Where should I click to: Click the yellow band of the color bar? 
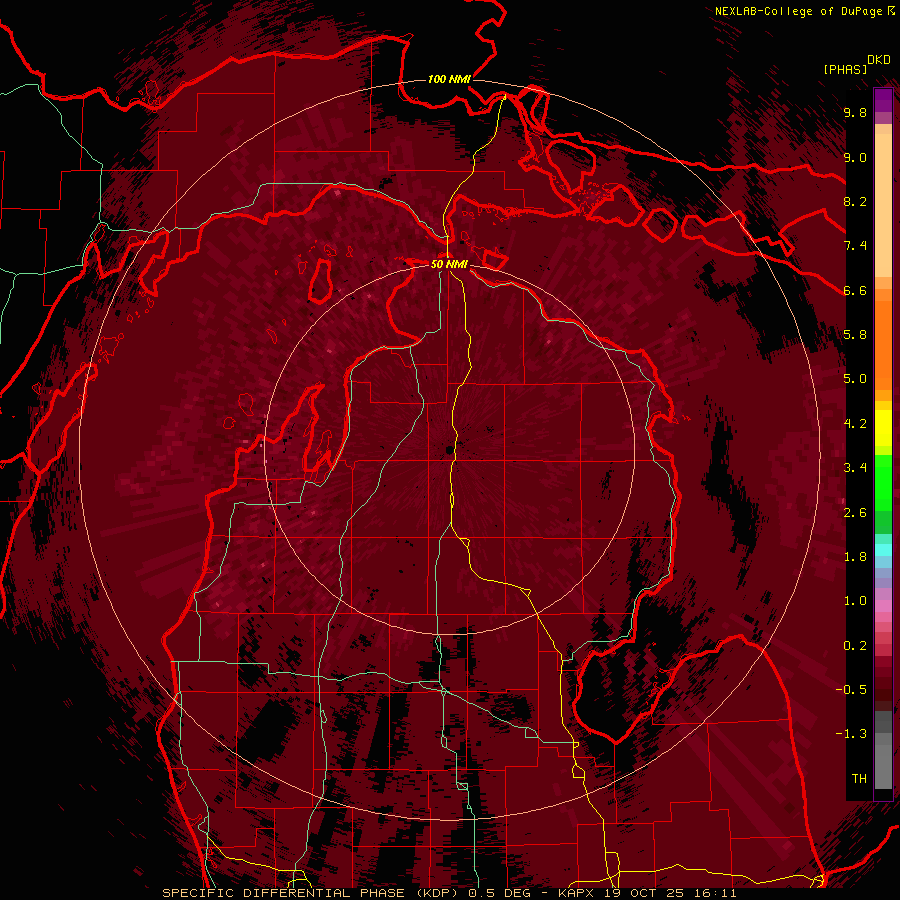pos(883,428)
